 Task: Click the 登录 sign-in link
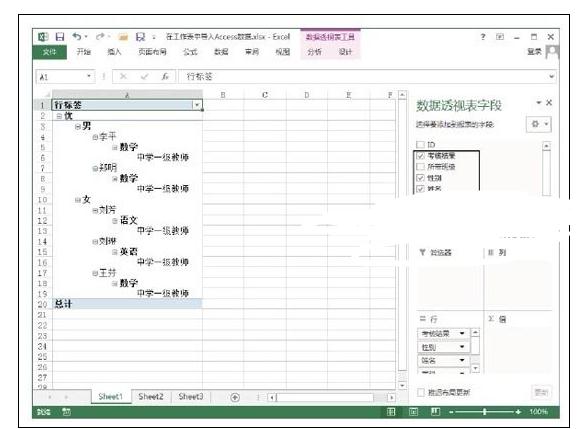(x=534, y=52)
